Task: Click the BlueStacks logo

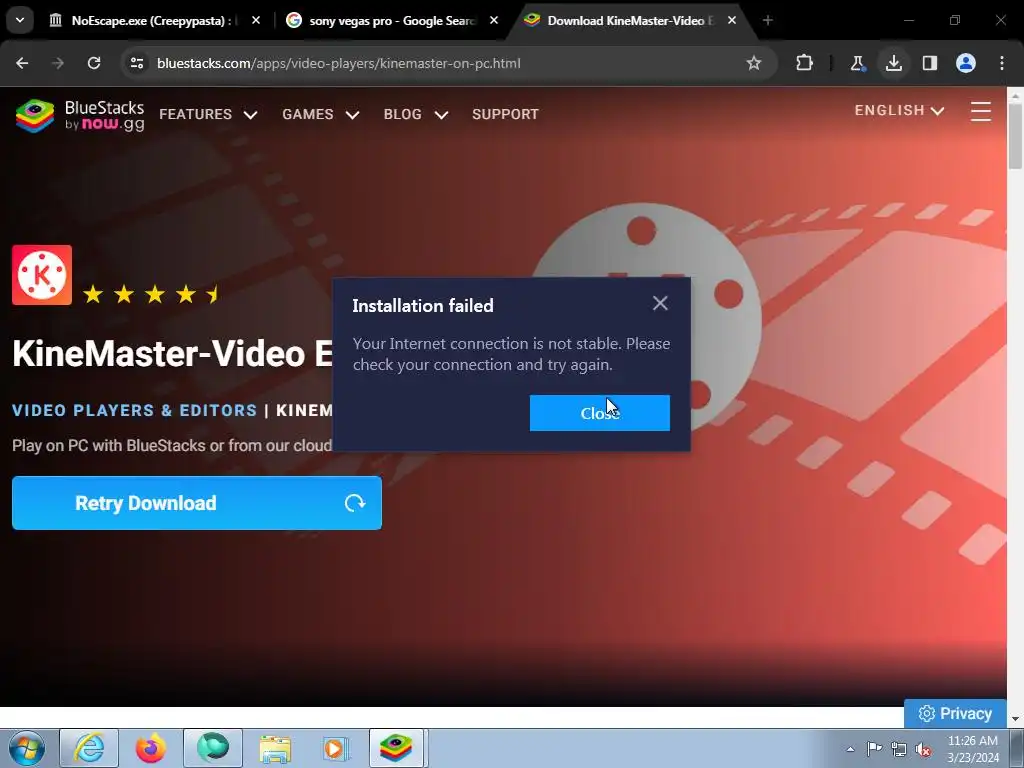Action: tap(80, 116)
